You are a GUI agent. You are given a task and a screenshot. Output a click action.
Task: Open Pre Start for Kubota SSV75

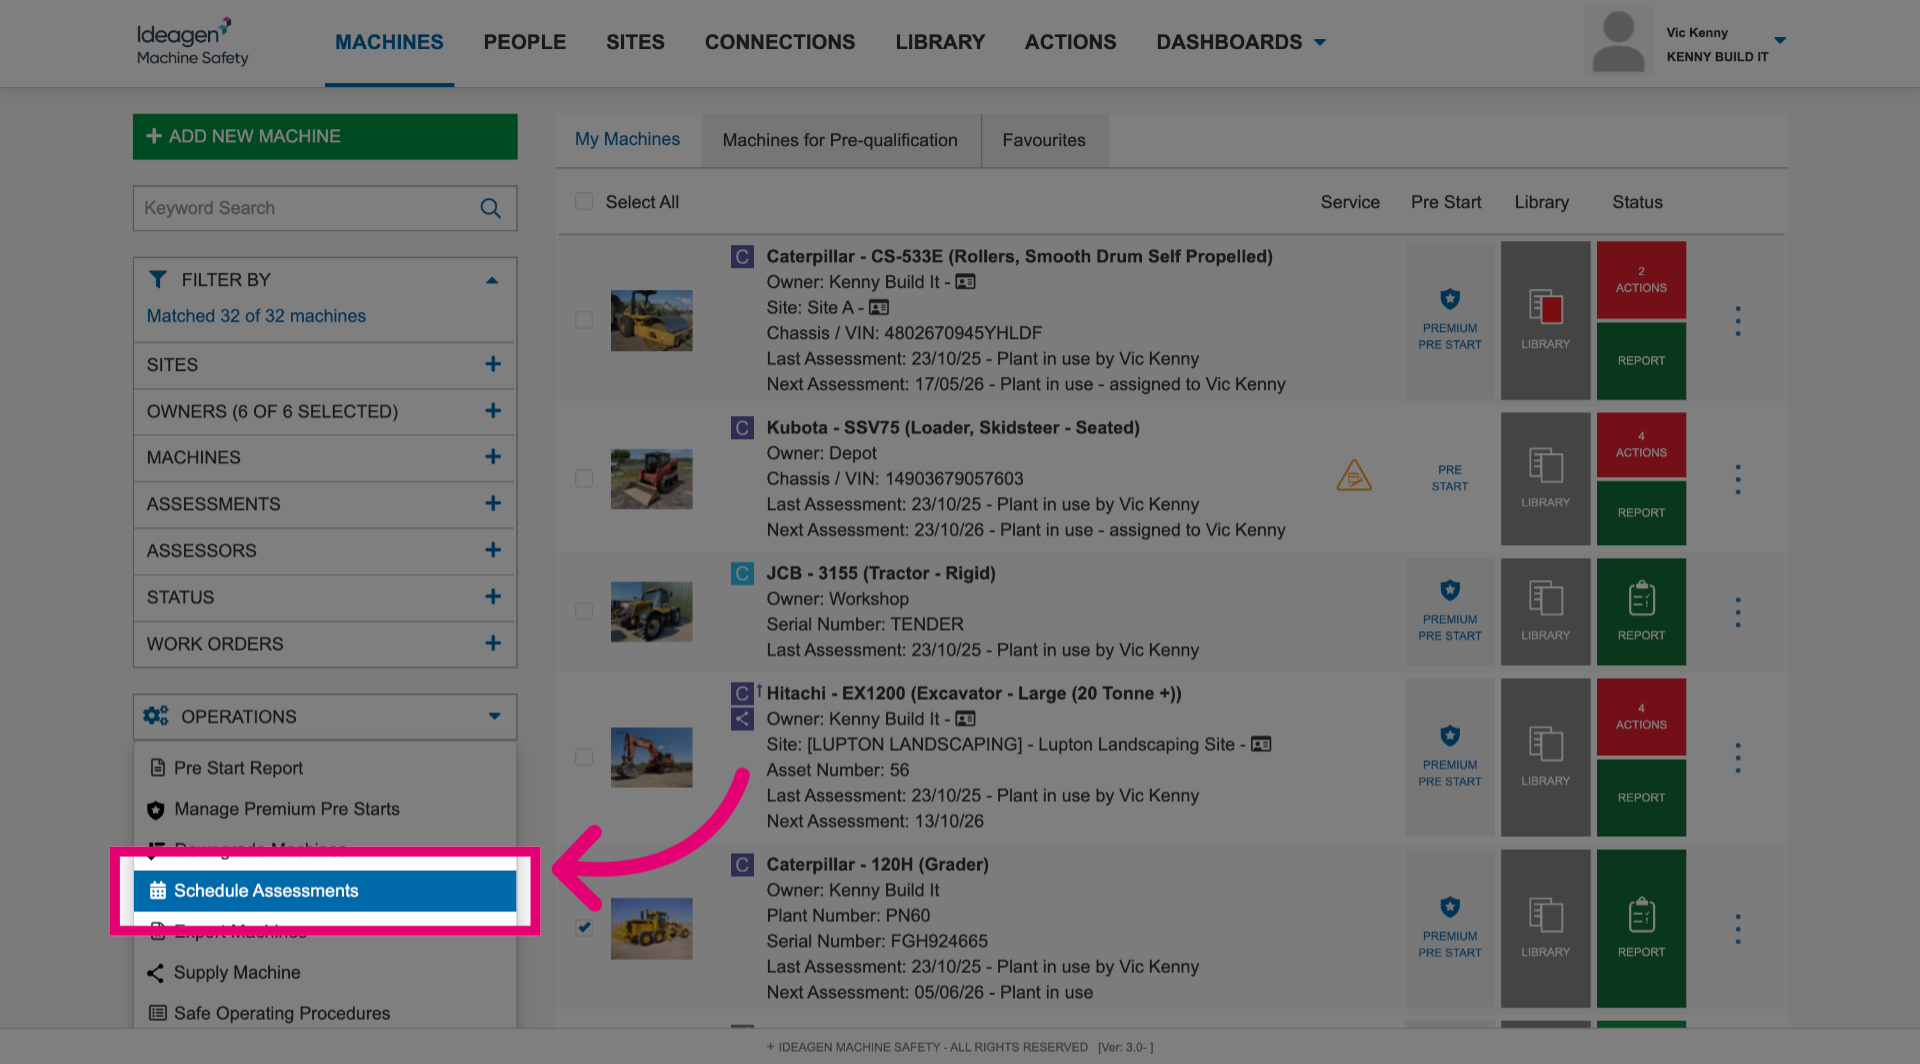[1449, 478]
